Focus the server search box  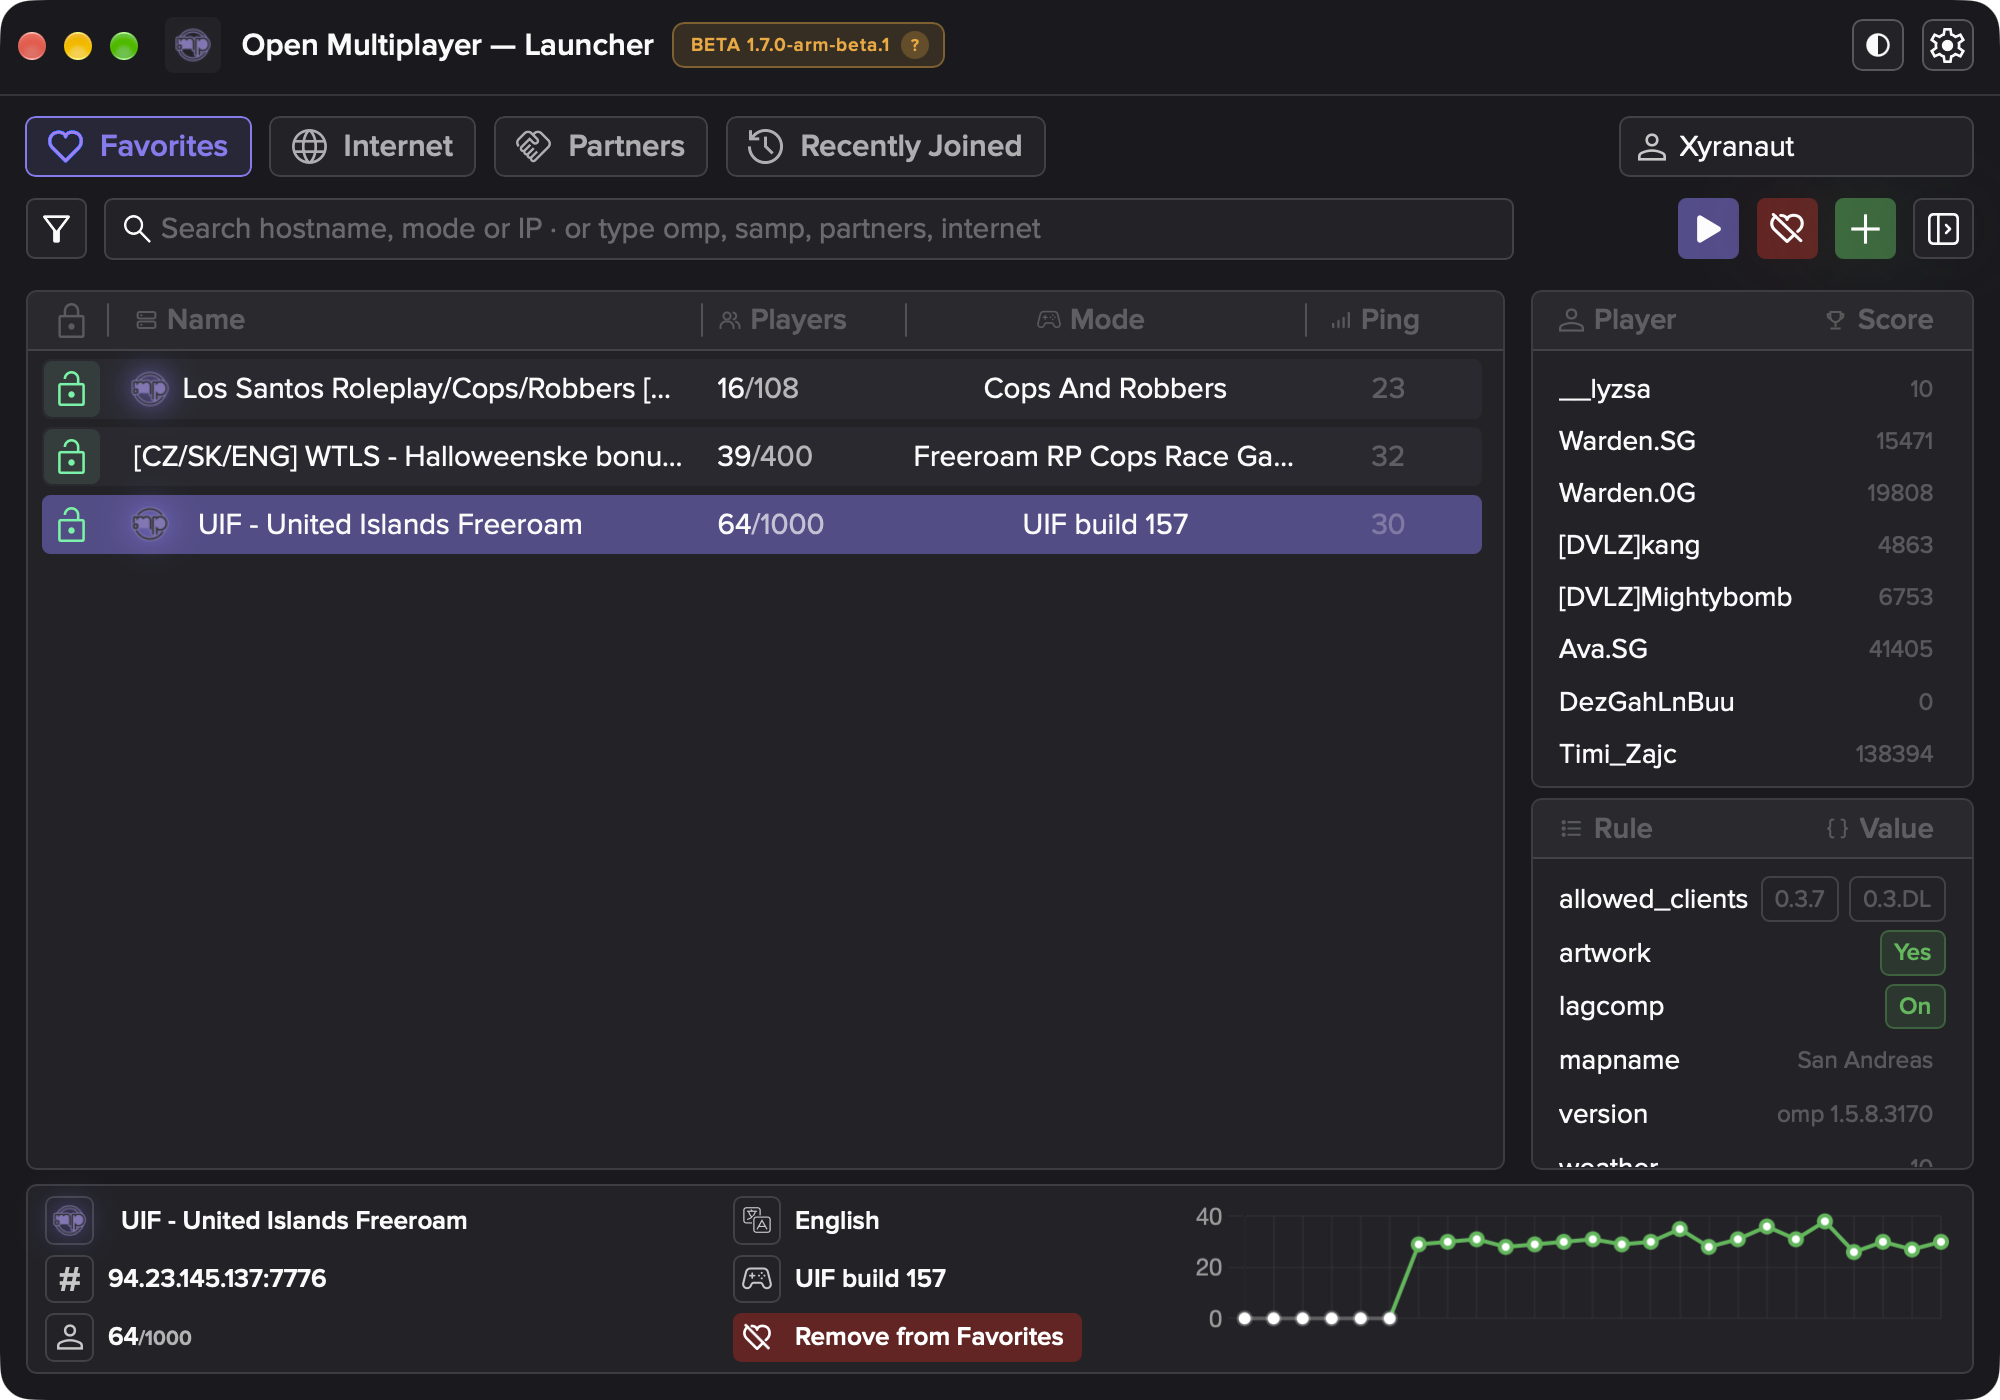pos(808,229)
